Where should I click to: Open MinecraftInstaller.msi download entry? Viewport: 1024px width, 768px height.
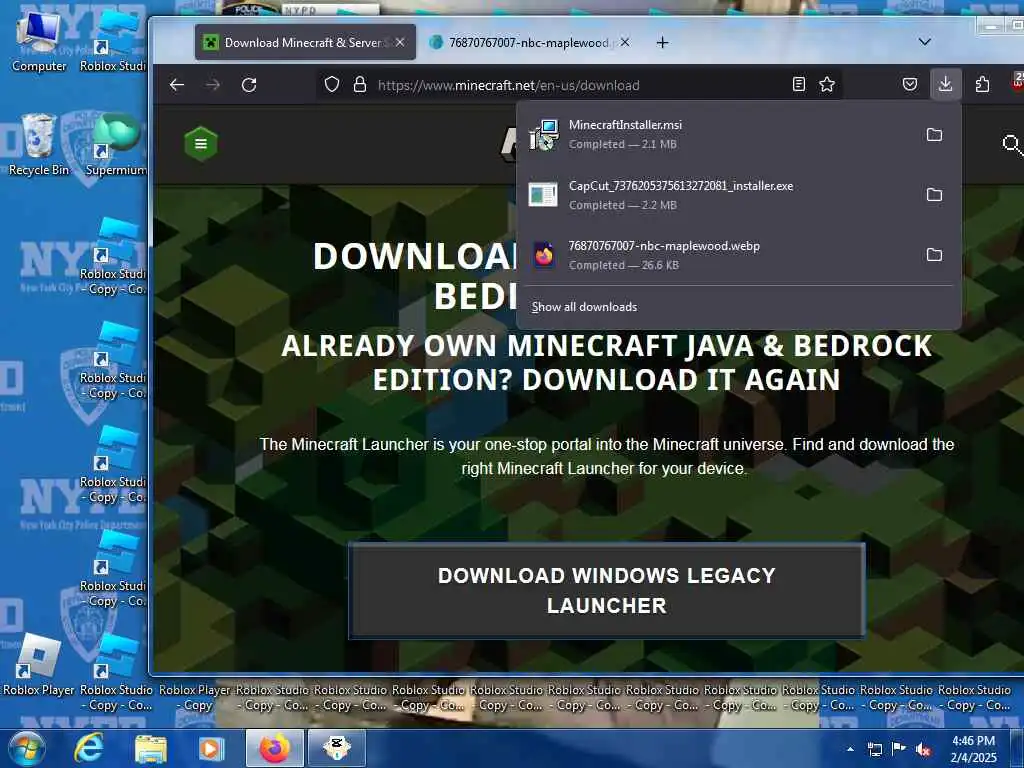tap(718, 135)
